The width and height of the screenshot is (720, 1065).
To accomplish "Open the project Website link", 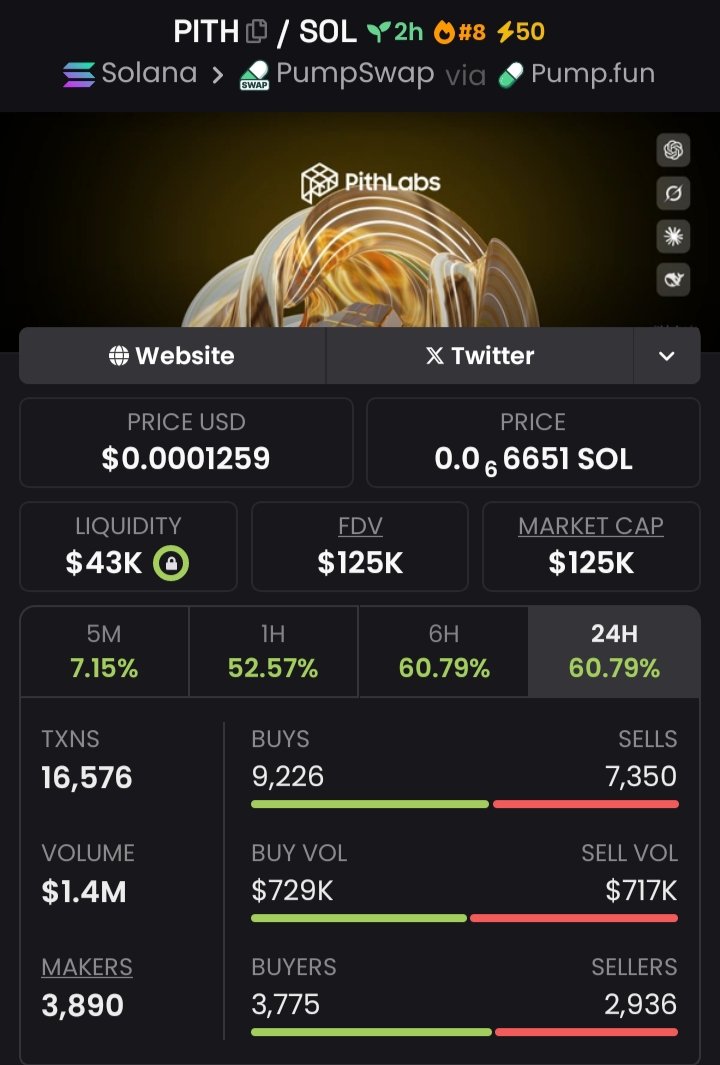I will [x=172, y=356].
